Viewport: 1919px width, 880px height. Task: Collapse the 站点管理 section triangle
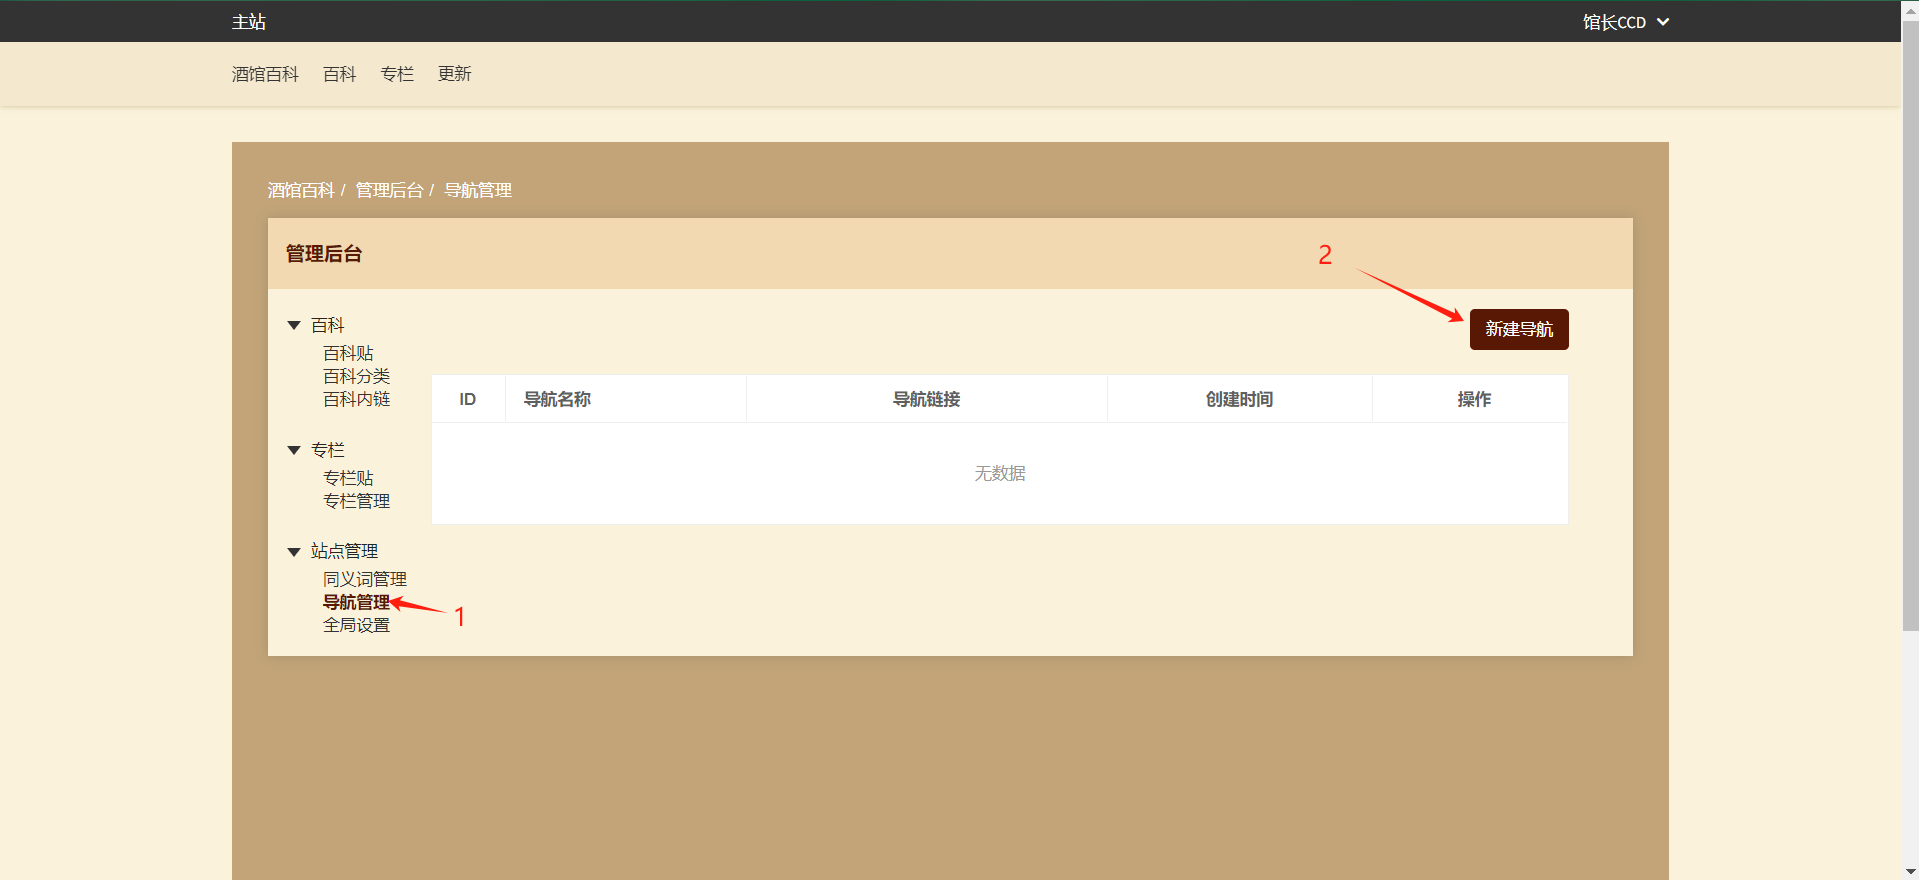click(294, 552)
